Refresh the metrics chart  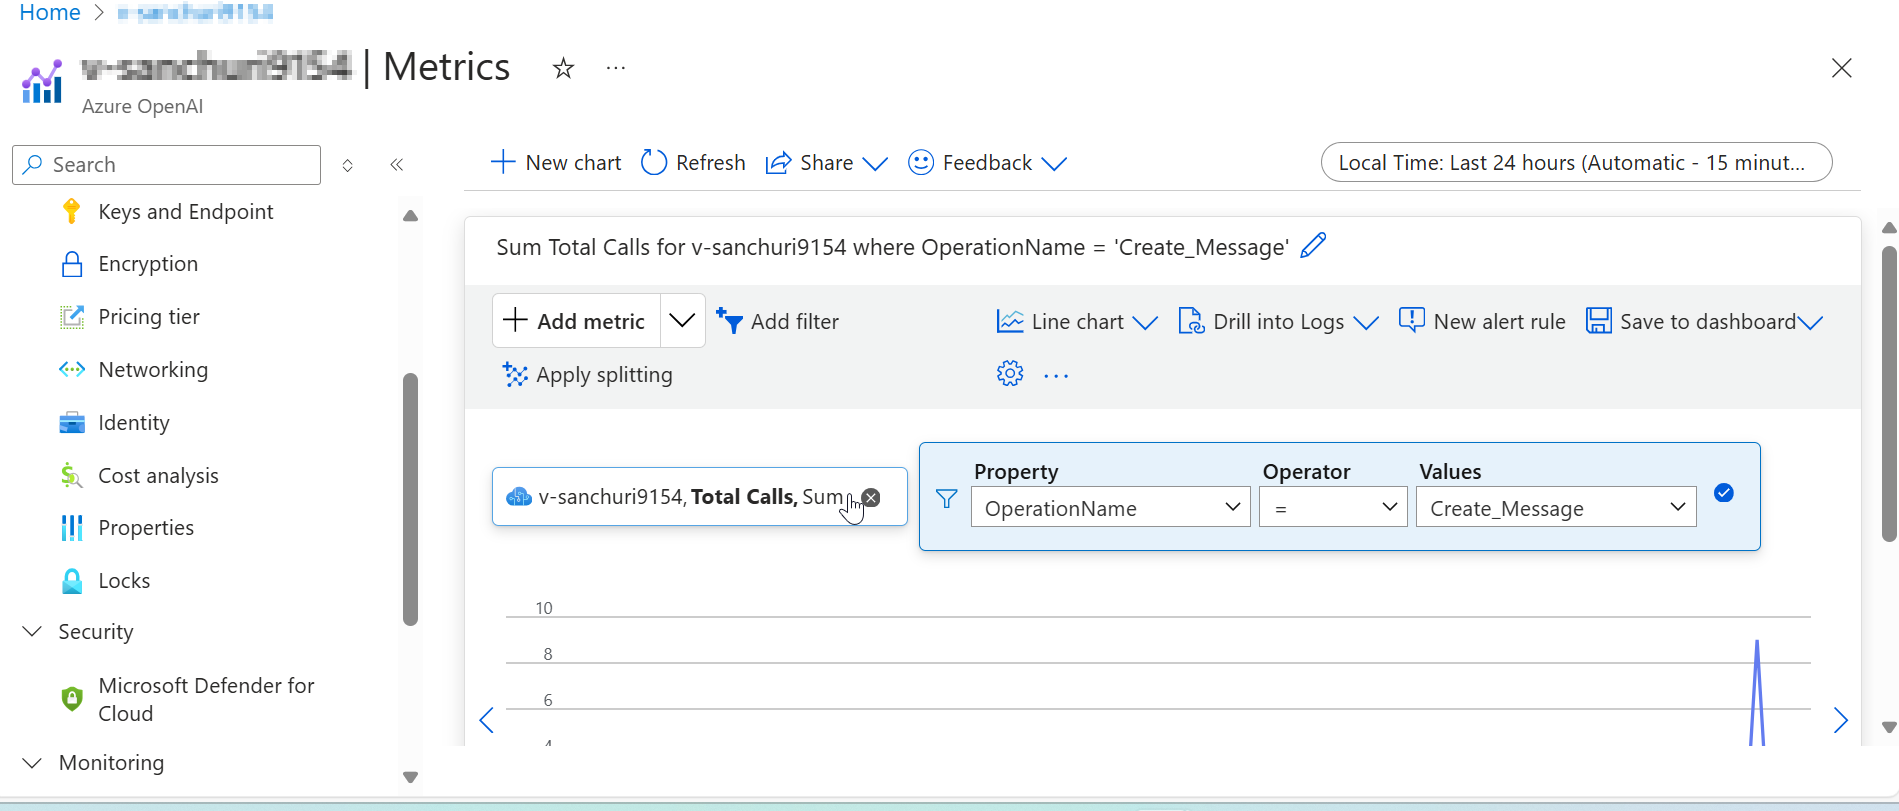pyautogui.click(x=693, y=163)
